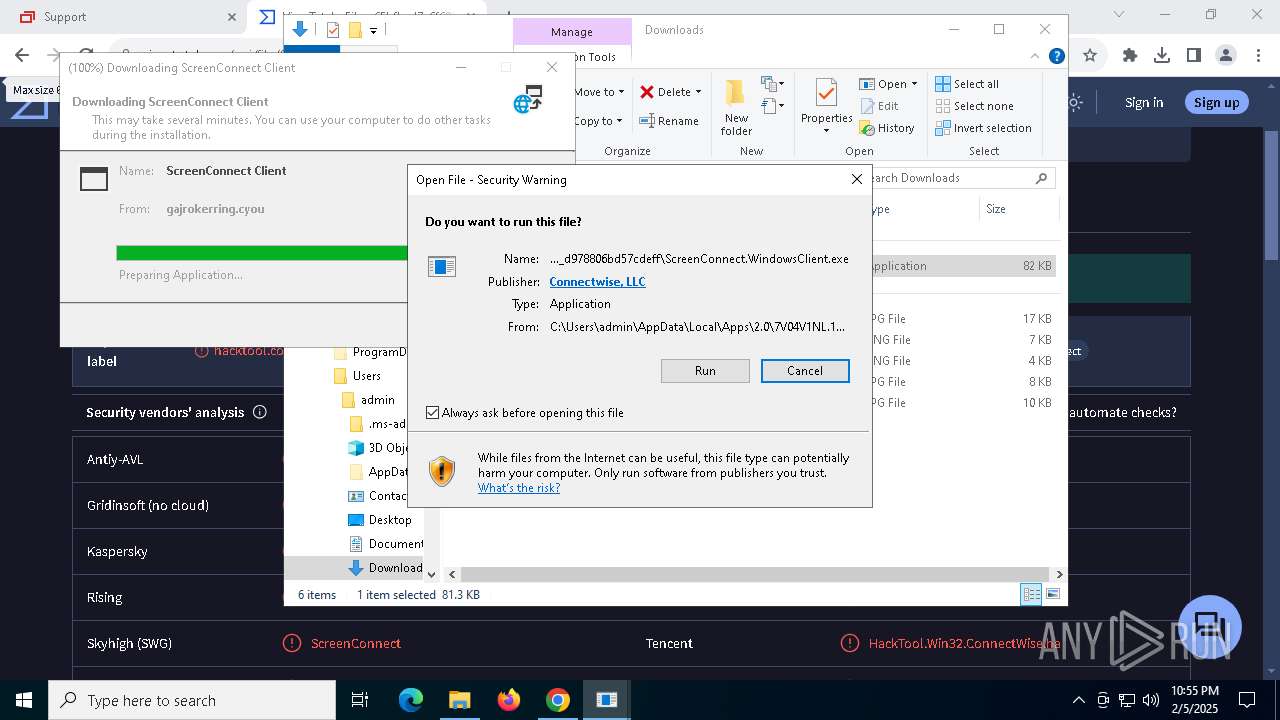Image resolution: width=1280 pixels, height=720 pixels.
Task: Open Customize Quick Access Toolbar dropdown
Action: pos(373,31)
